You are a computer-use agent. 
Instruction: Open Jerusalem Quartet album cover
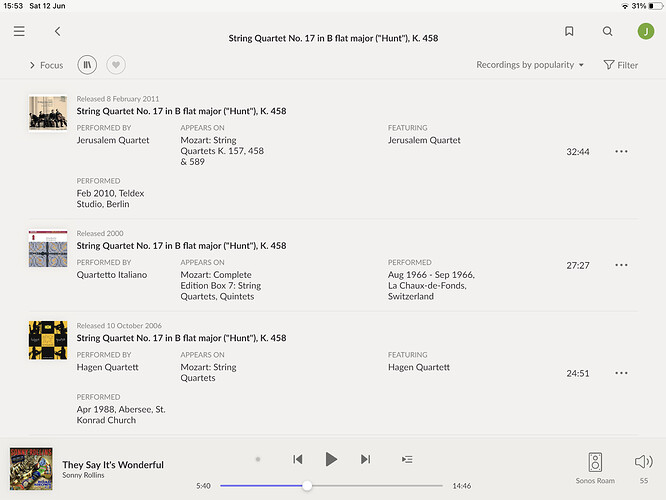(x=48, y=113)
